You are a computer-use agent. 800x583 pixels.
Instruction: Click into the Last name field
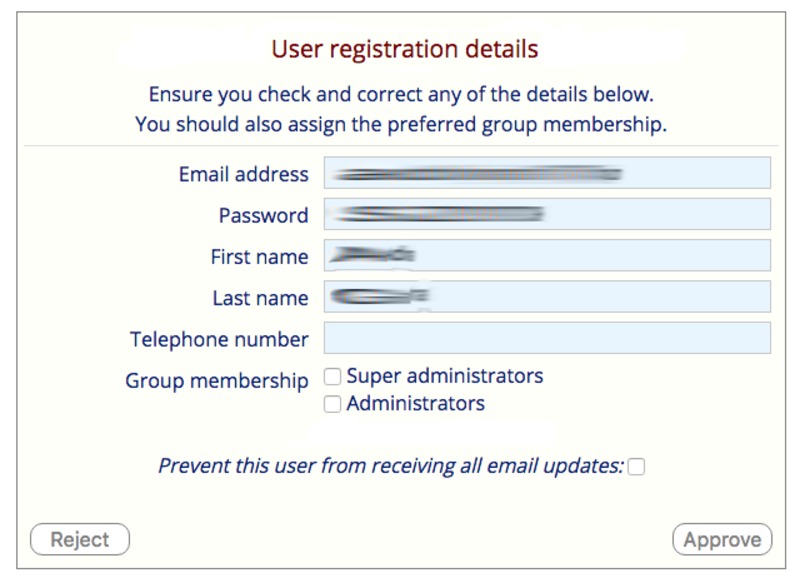pyautogui.click(x=547, y=297)
